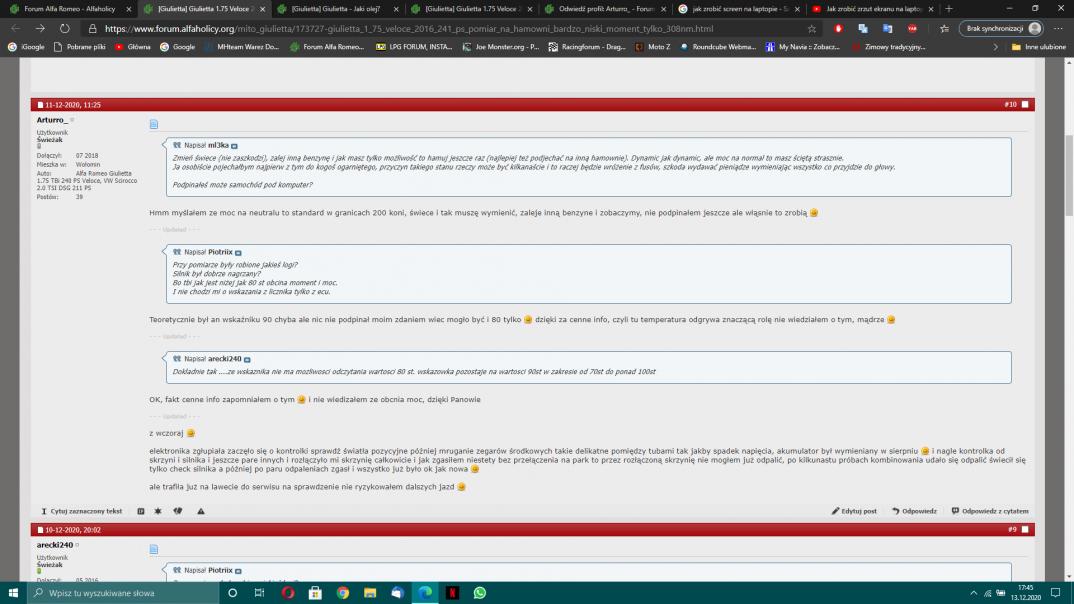Click the site padlock icon in address bar

92,29
